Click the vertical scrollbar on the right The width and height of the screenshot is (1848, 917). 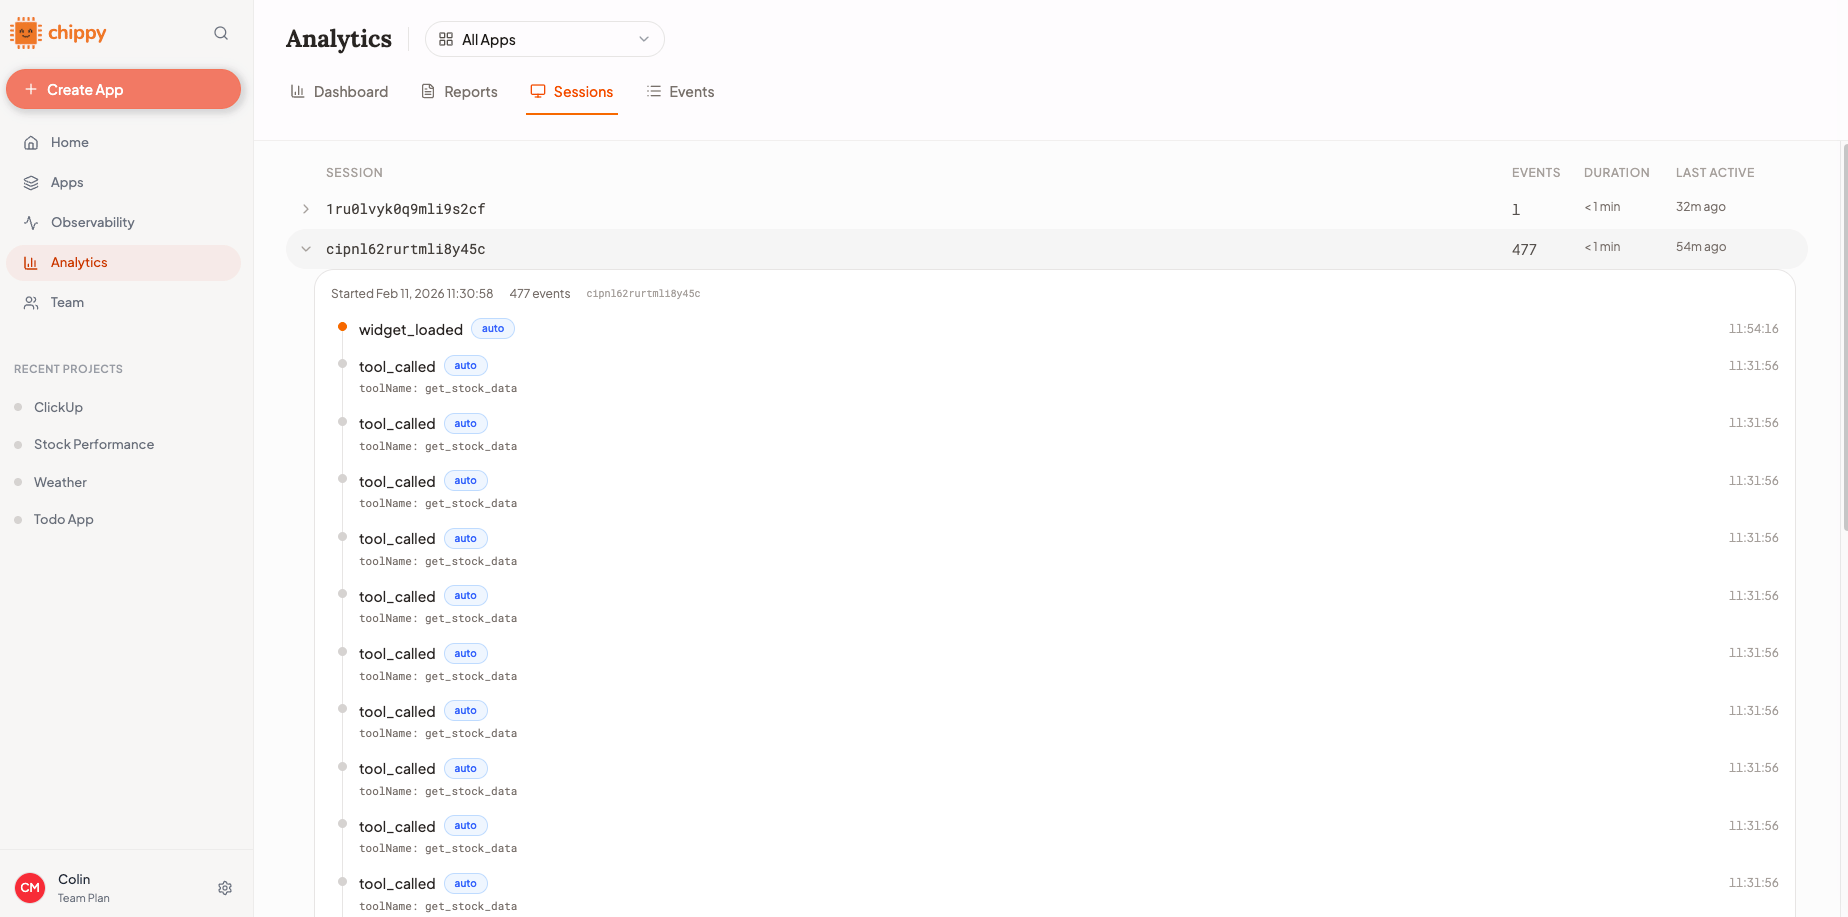pos(1844,337)
